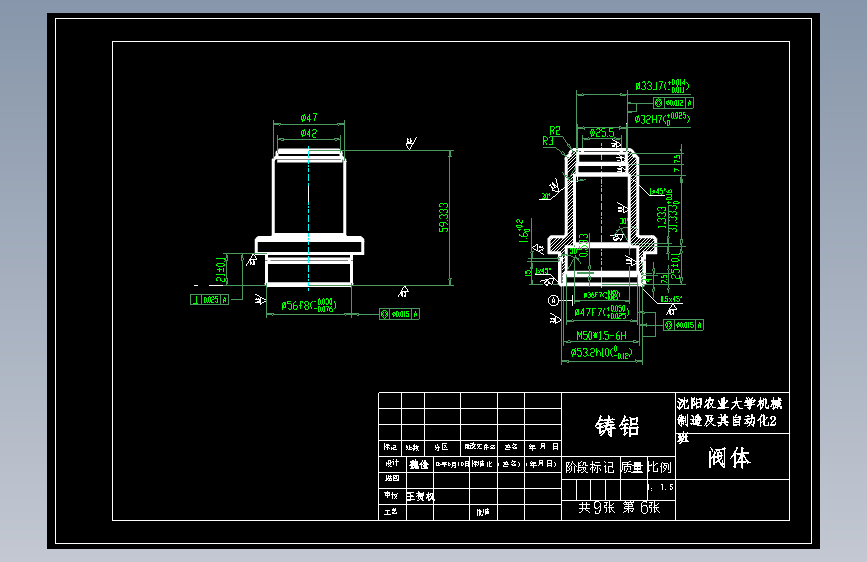Viewport: 867px width, 562px height.
Task: Click the 工艺 row label
Action: click(391, 512)
